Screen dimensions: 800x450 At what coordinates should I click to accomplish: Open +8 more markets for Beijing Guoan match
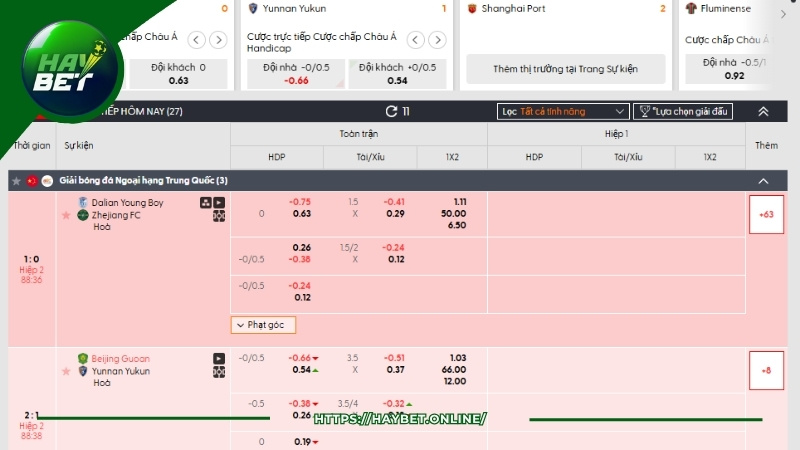tap(766, 370)
